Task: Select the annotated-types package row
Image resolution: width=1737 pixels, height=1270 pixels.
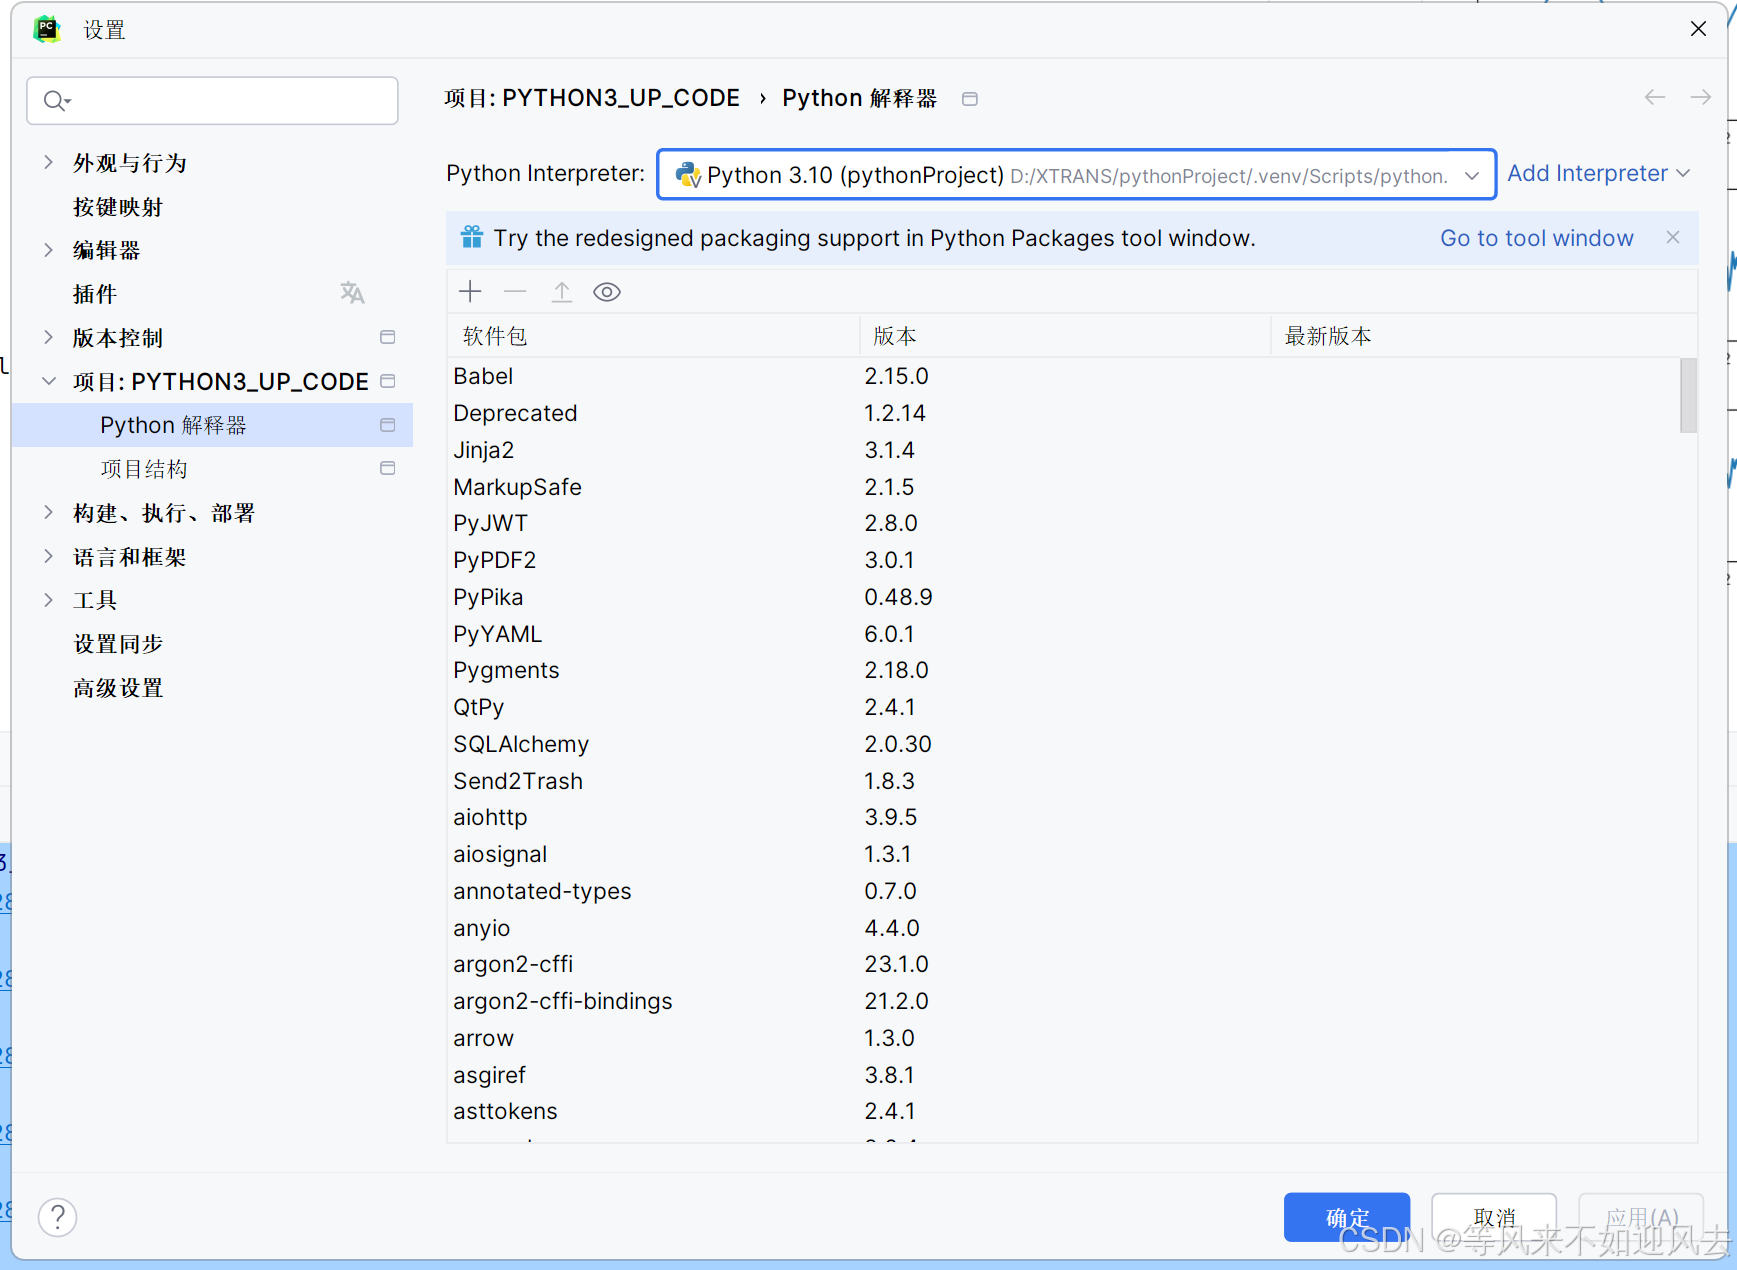Action: click(x=1063, y=891)
